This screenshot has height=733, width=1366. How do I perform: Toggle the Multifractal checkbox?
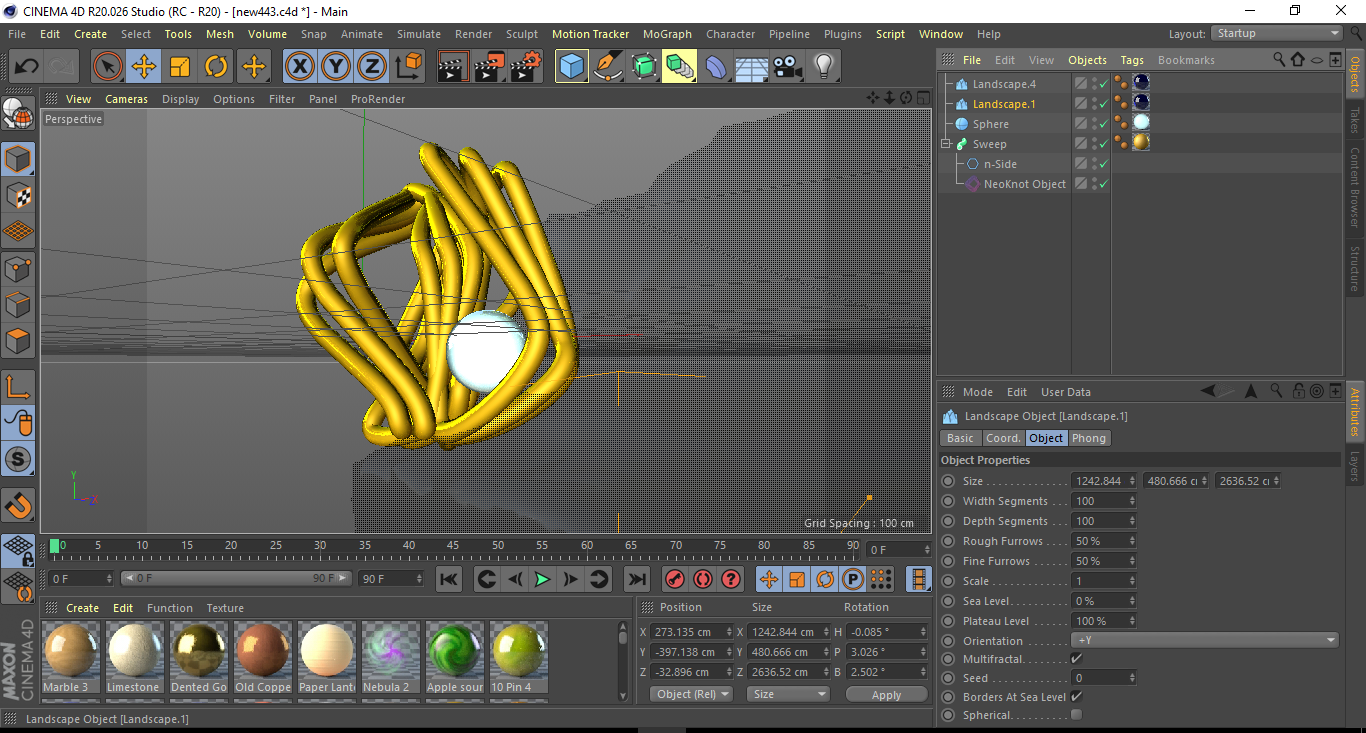(x=1076, y=659)
